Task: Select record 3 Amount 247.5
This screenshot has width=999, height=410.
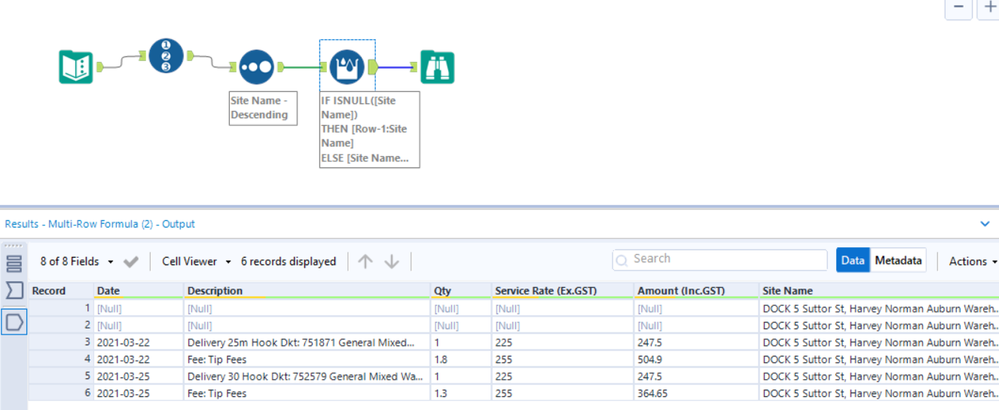Action: tap(696, 342)
